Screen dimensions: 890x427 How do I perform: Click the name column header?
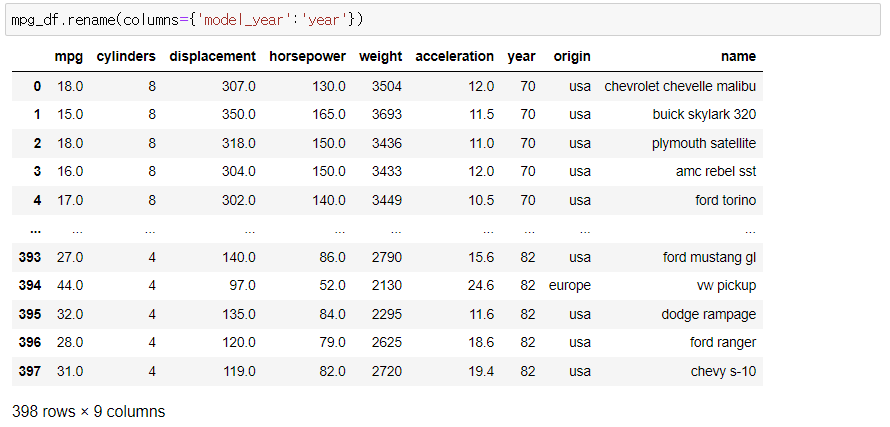coord(738,57)
